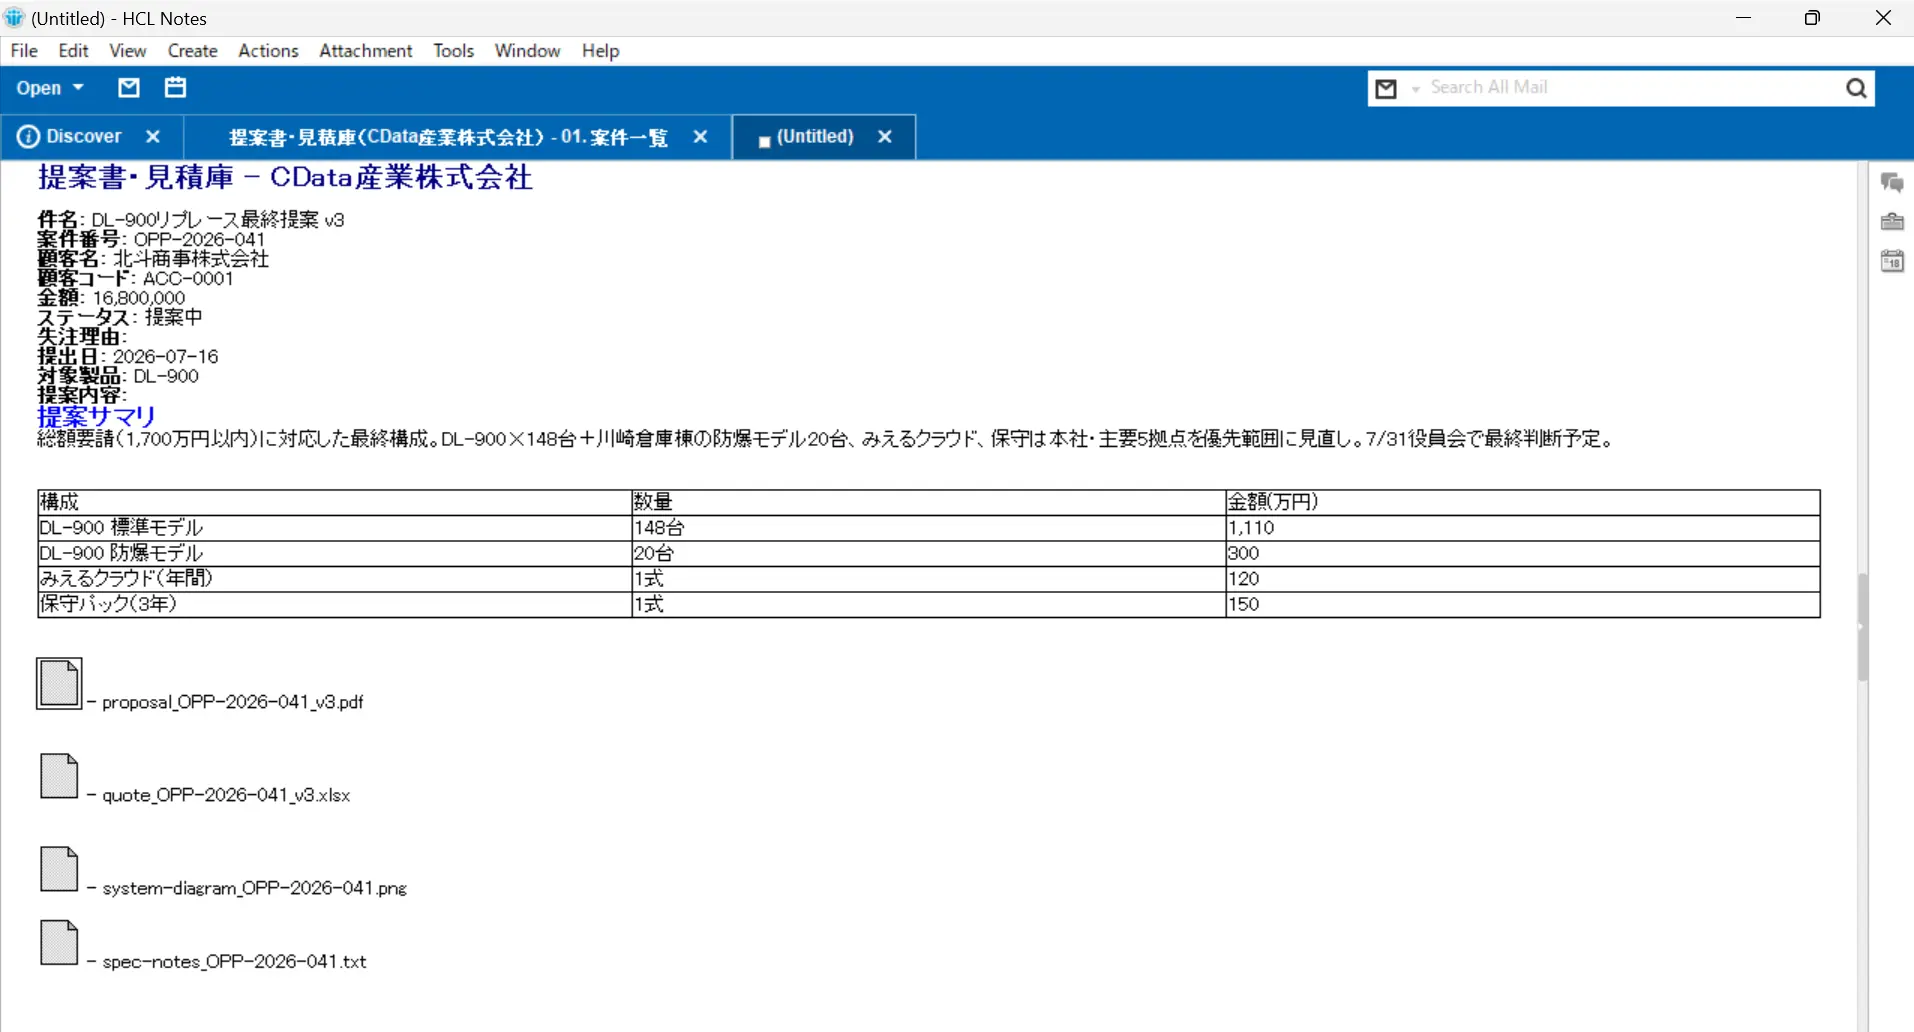Viewport: 1914px width, 1032px height.
Task: Open search scope dropdown arrow
Action: pos(1415,90)
